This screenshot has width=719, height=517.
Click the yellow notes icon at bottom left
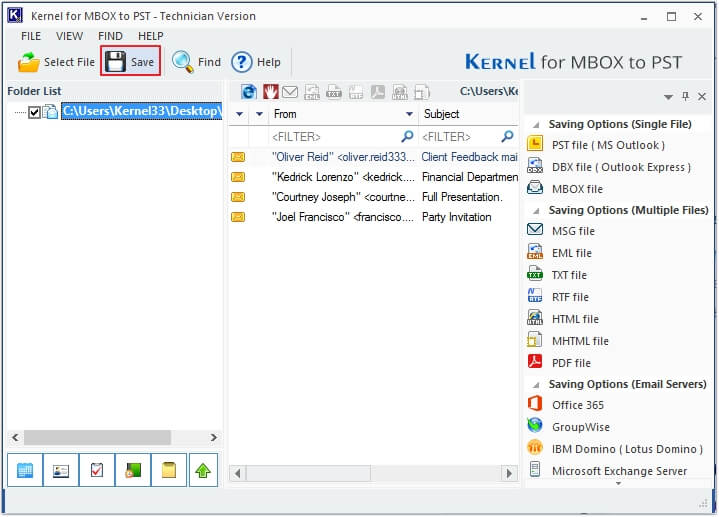coord(169,470)
